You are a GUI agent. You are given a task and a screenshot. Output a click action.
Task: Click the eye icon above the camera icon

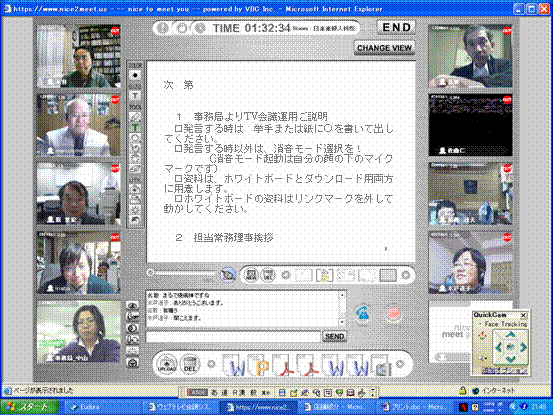click(x=132, y=305)
